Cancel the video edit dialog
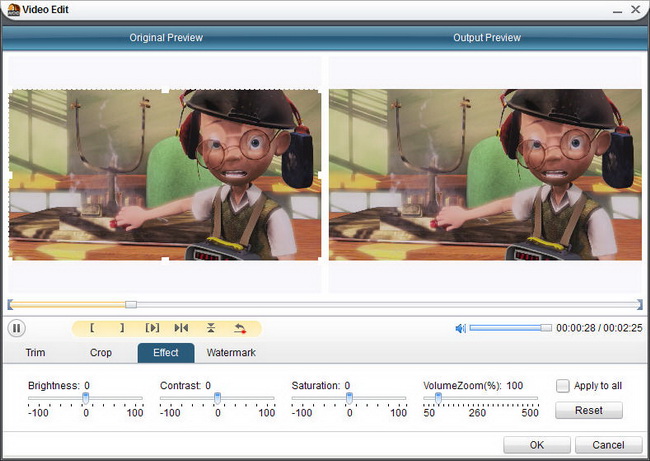 coord(608,445)
